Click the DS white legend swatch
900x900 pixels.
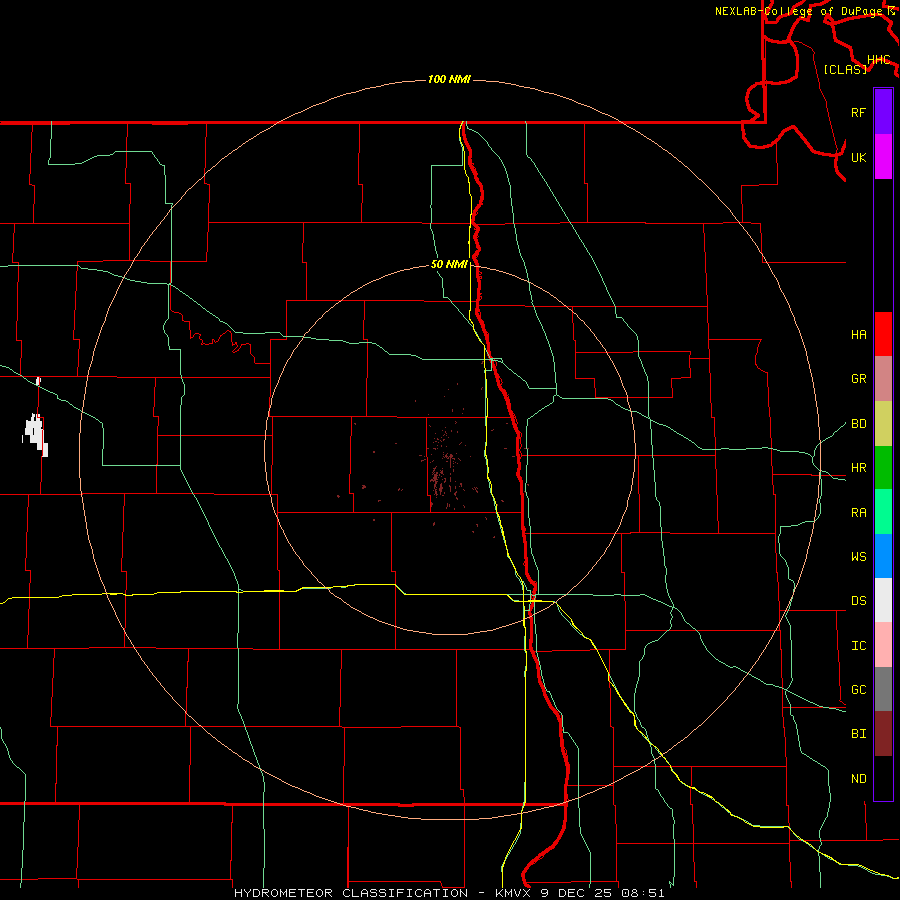(883, 600)
